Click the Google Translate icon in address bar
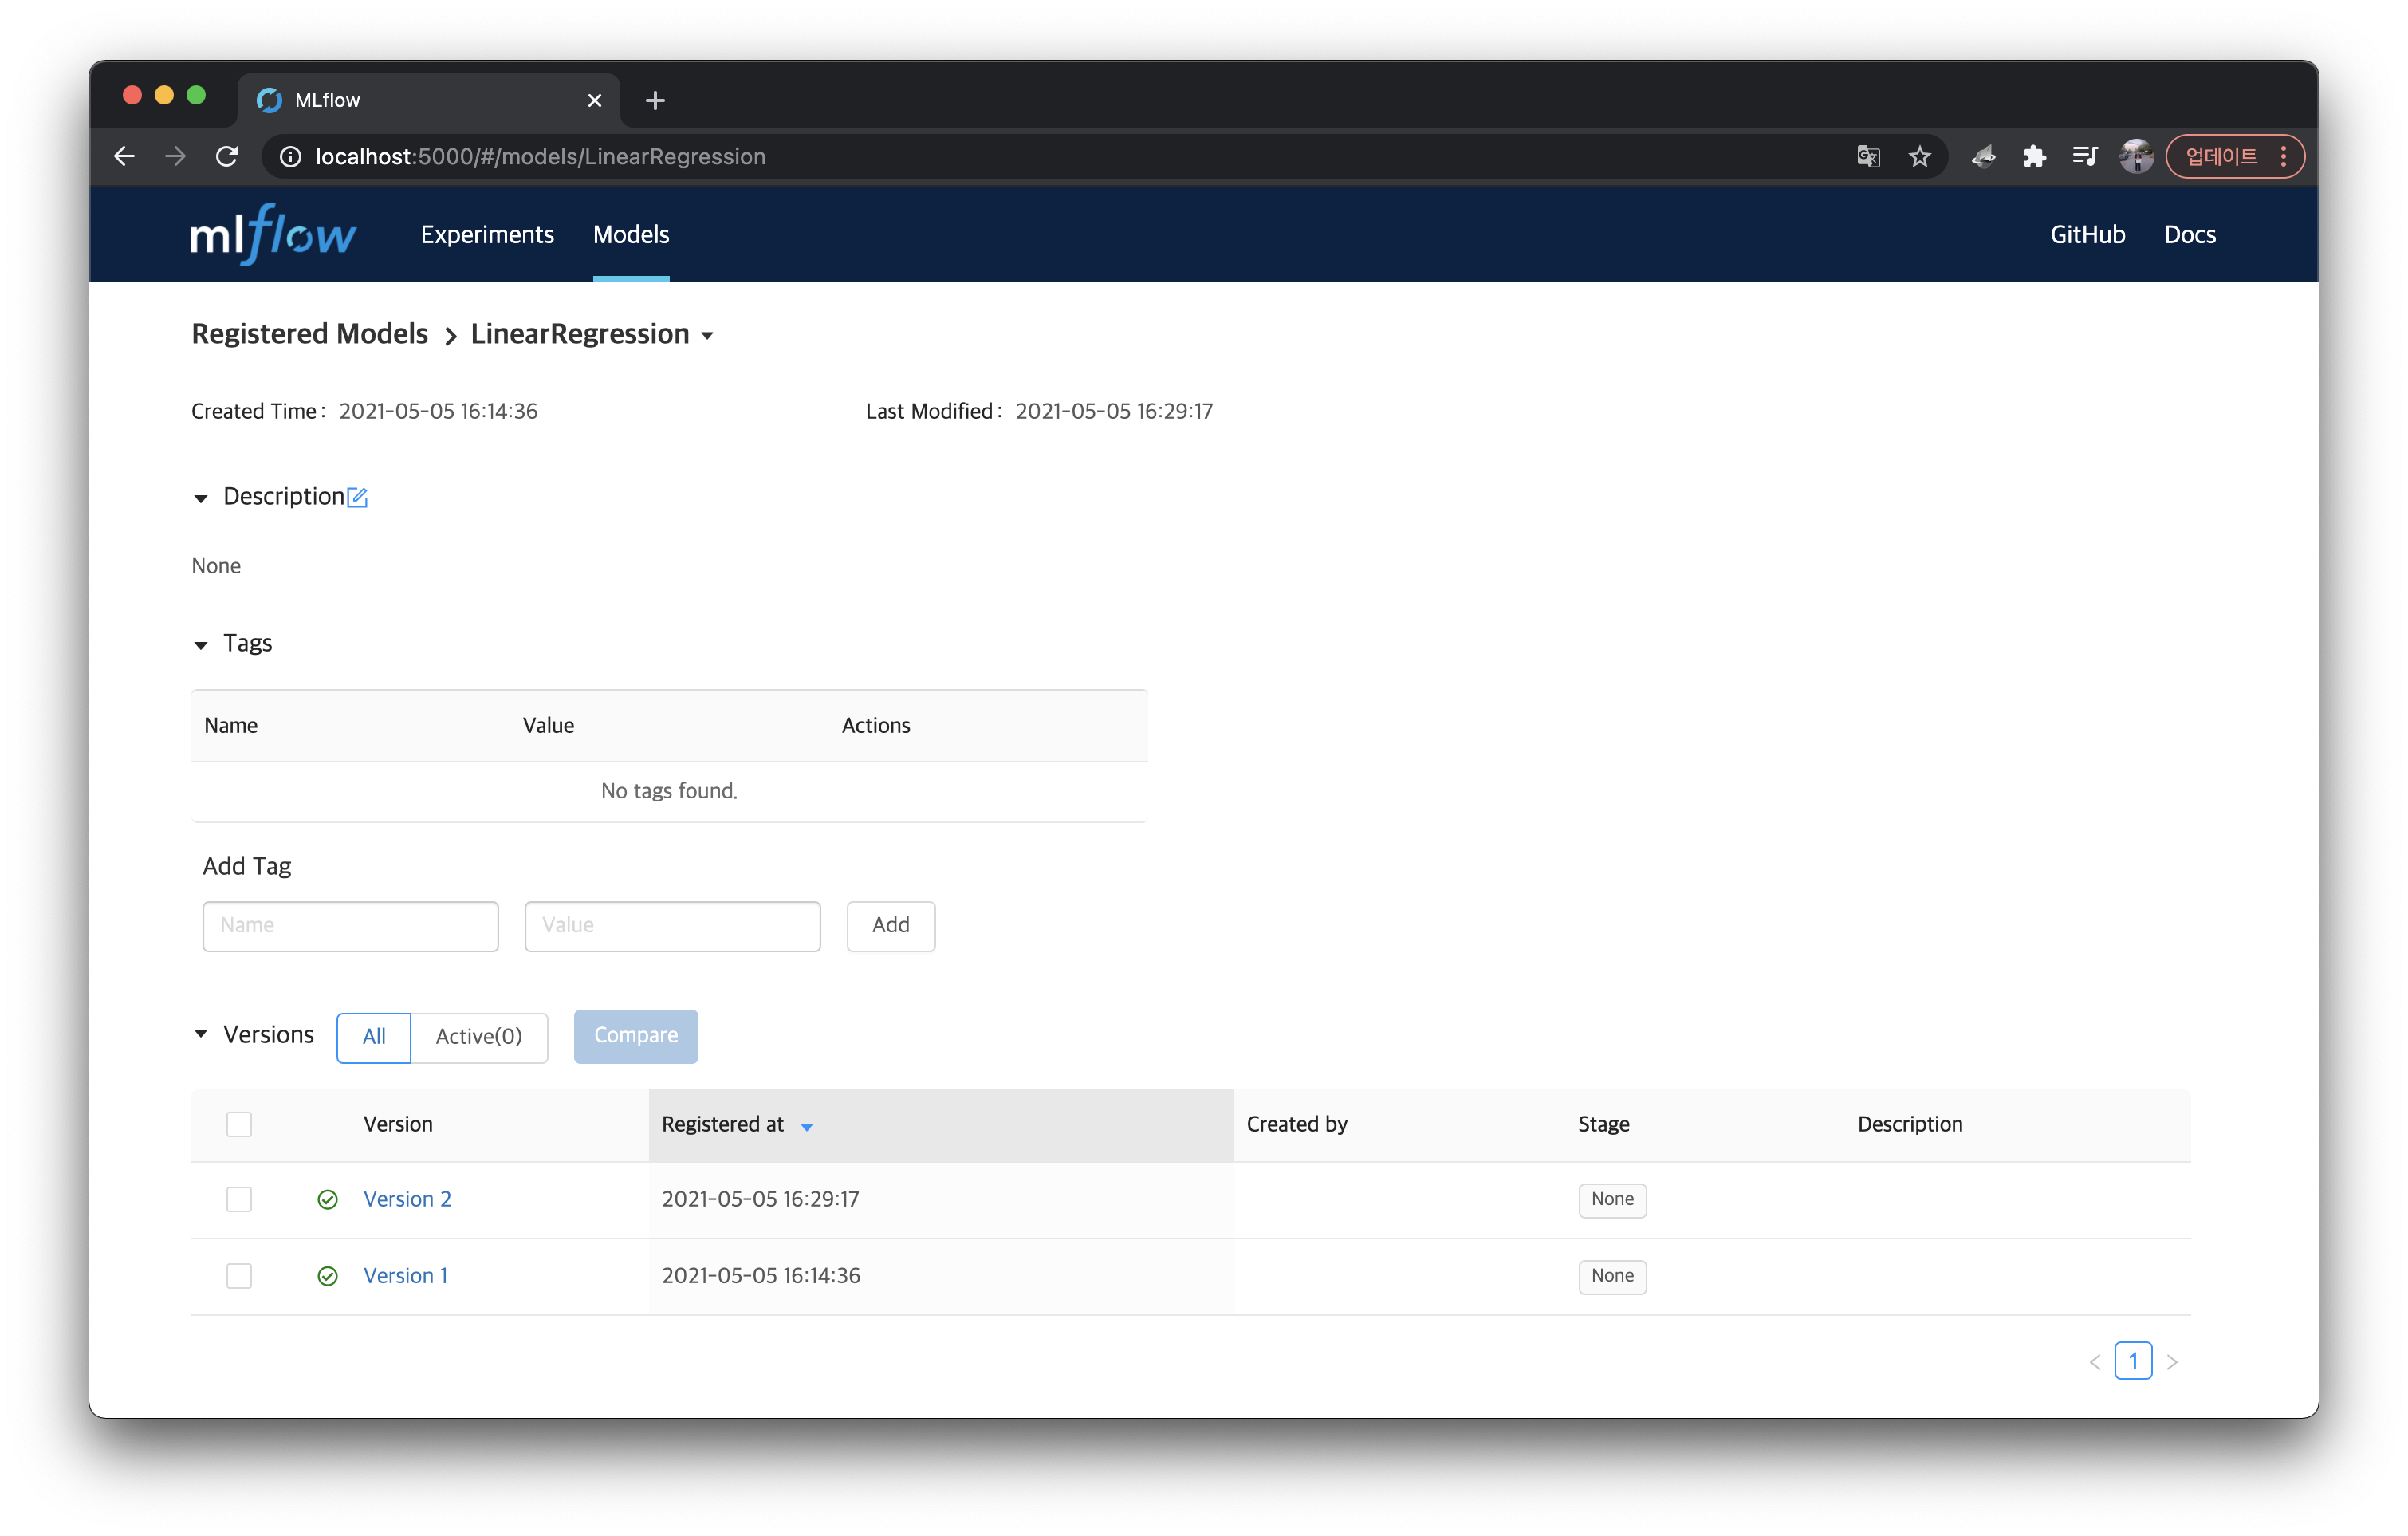Viewport: 2408px width, 1536px height. 1868,157
